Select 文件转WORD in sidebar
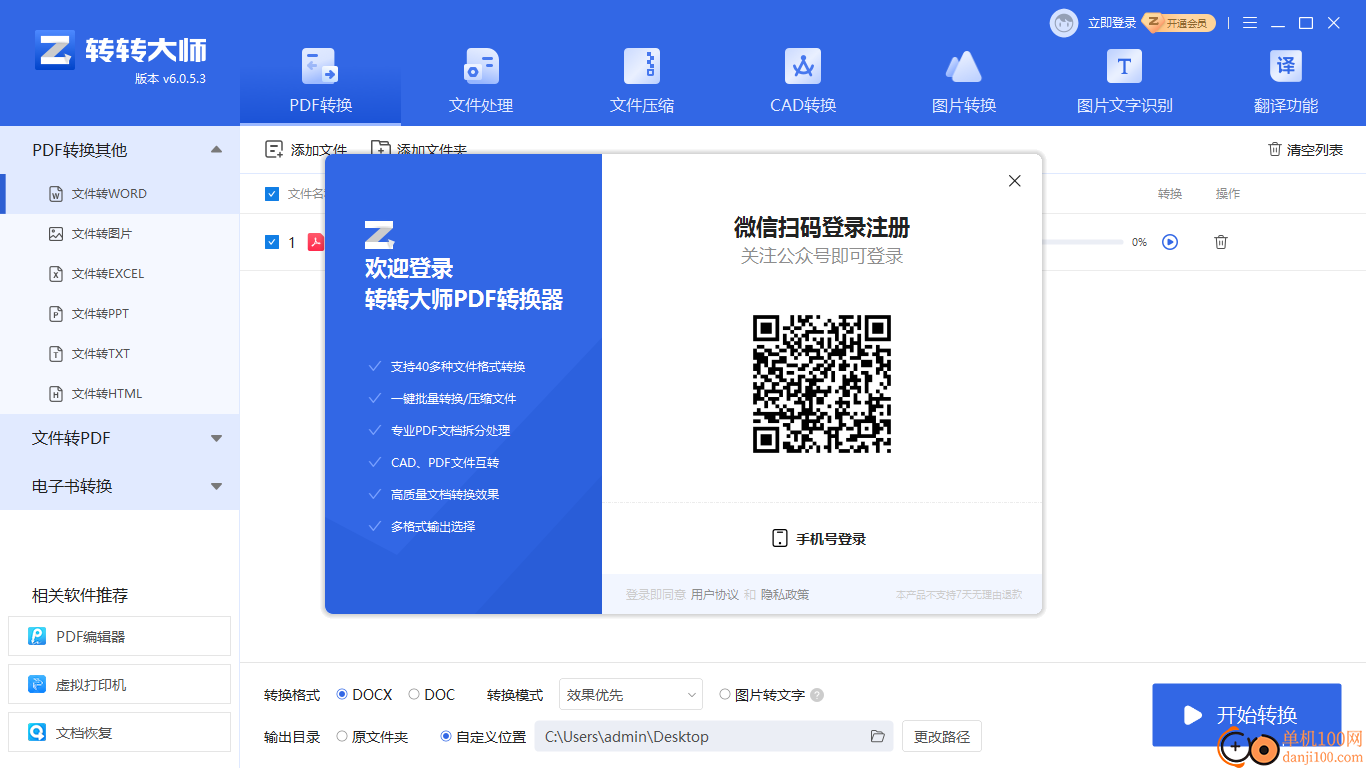Viewport: 1366px width, 768px height. tap(120, 194)
